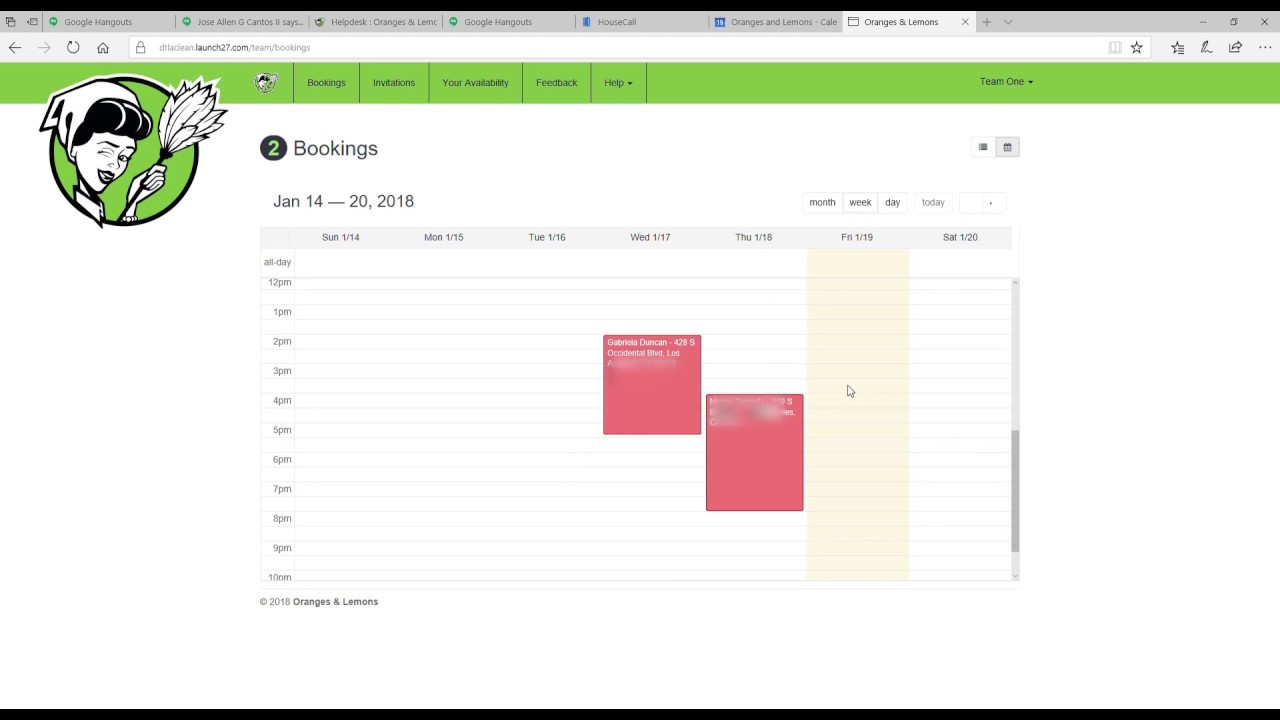The width and height of the screenshot is (1280, 720).
Task: Open Reading view from the address bar
Action: pyautogui.click(x=1115, y=47)
